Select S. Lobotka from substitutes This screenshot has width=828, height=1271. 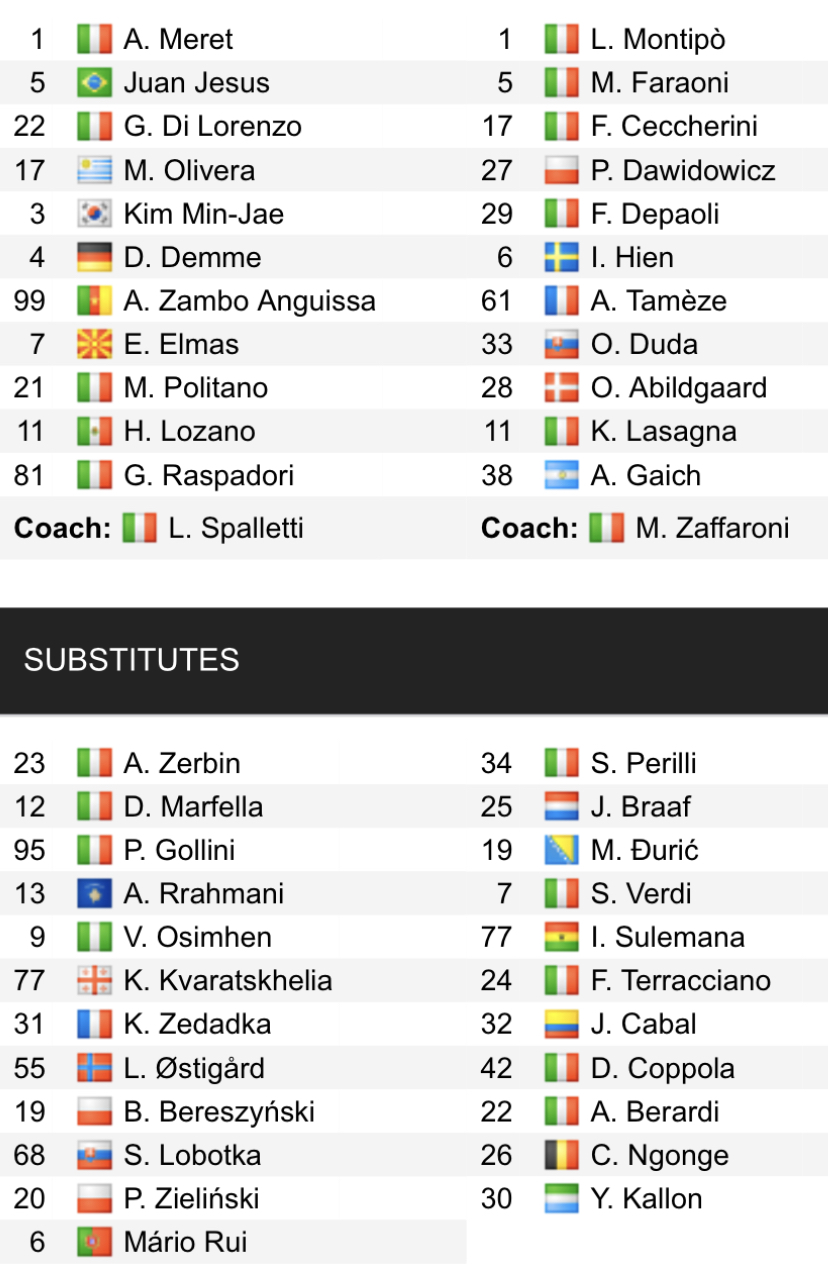[192, 1156]
